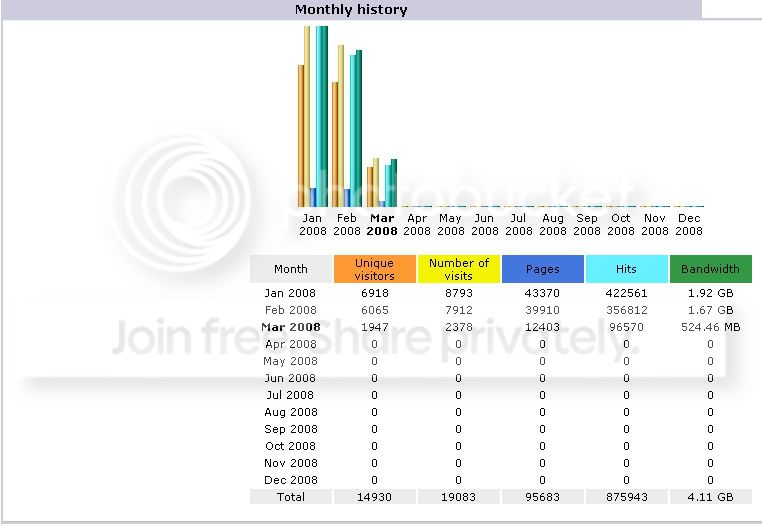Click the February hits cyan bar
The width and height of the screenshot is (762, 526).
pyautogui.click(x=353, y=131)
